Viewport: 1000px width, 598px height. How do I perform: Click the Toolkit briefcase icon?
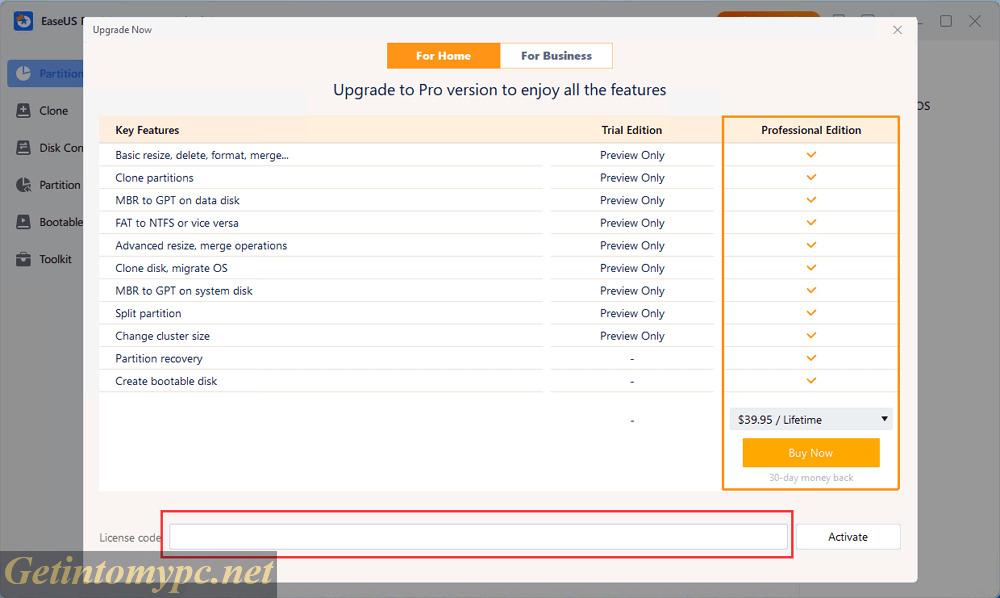tap(24, 259)
